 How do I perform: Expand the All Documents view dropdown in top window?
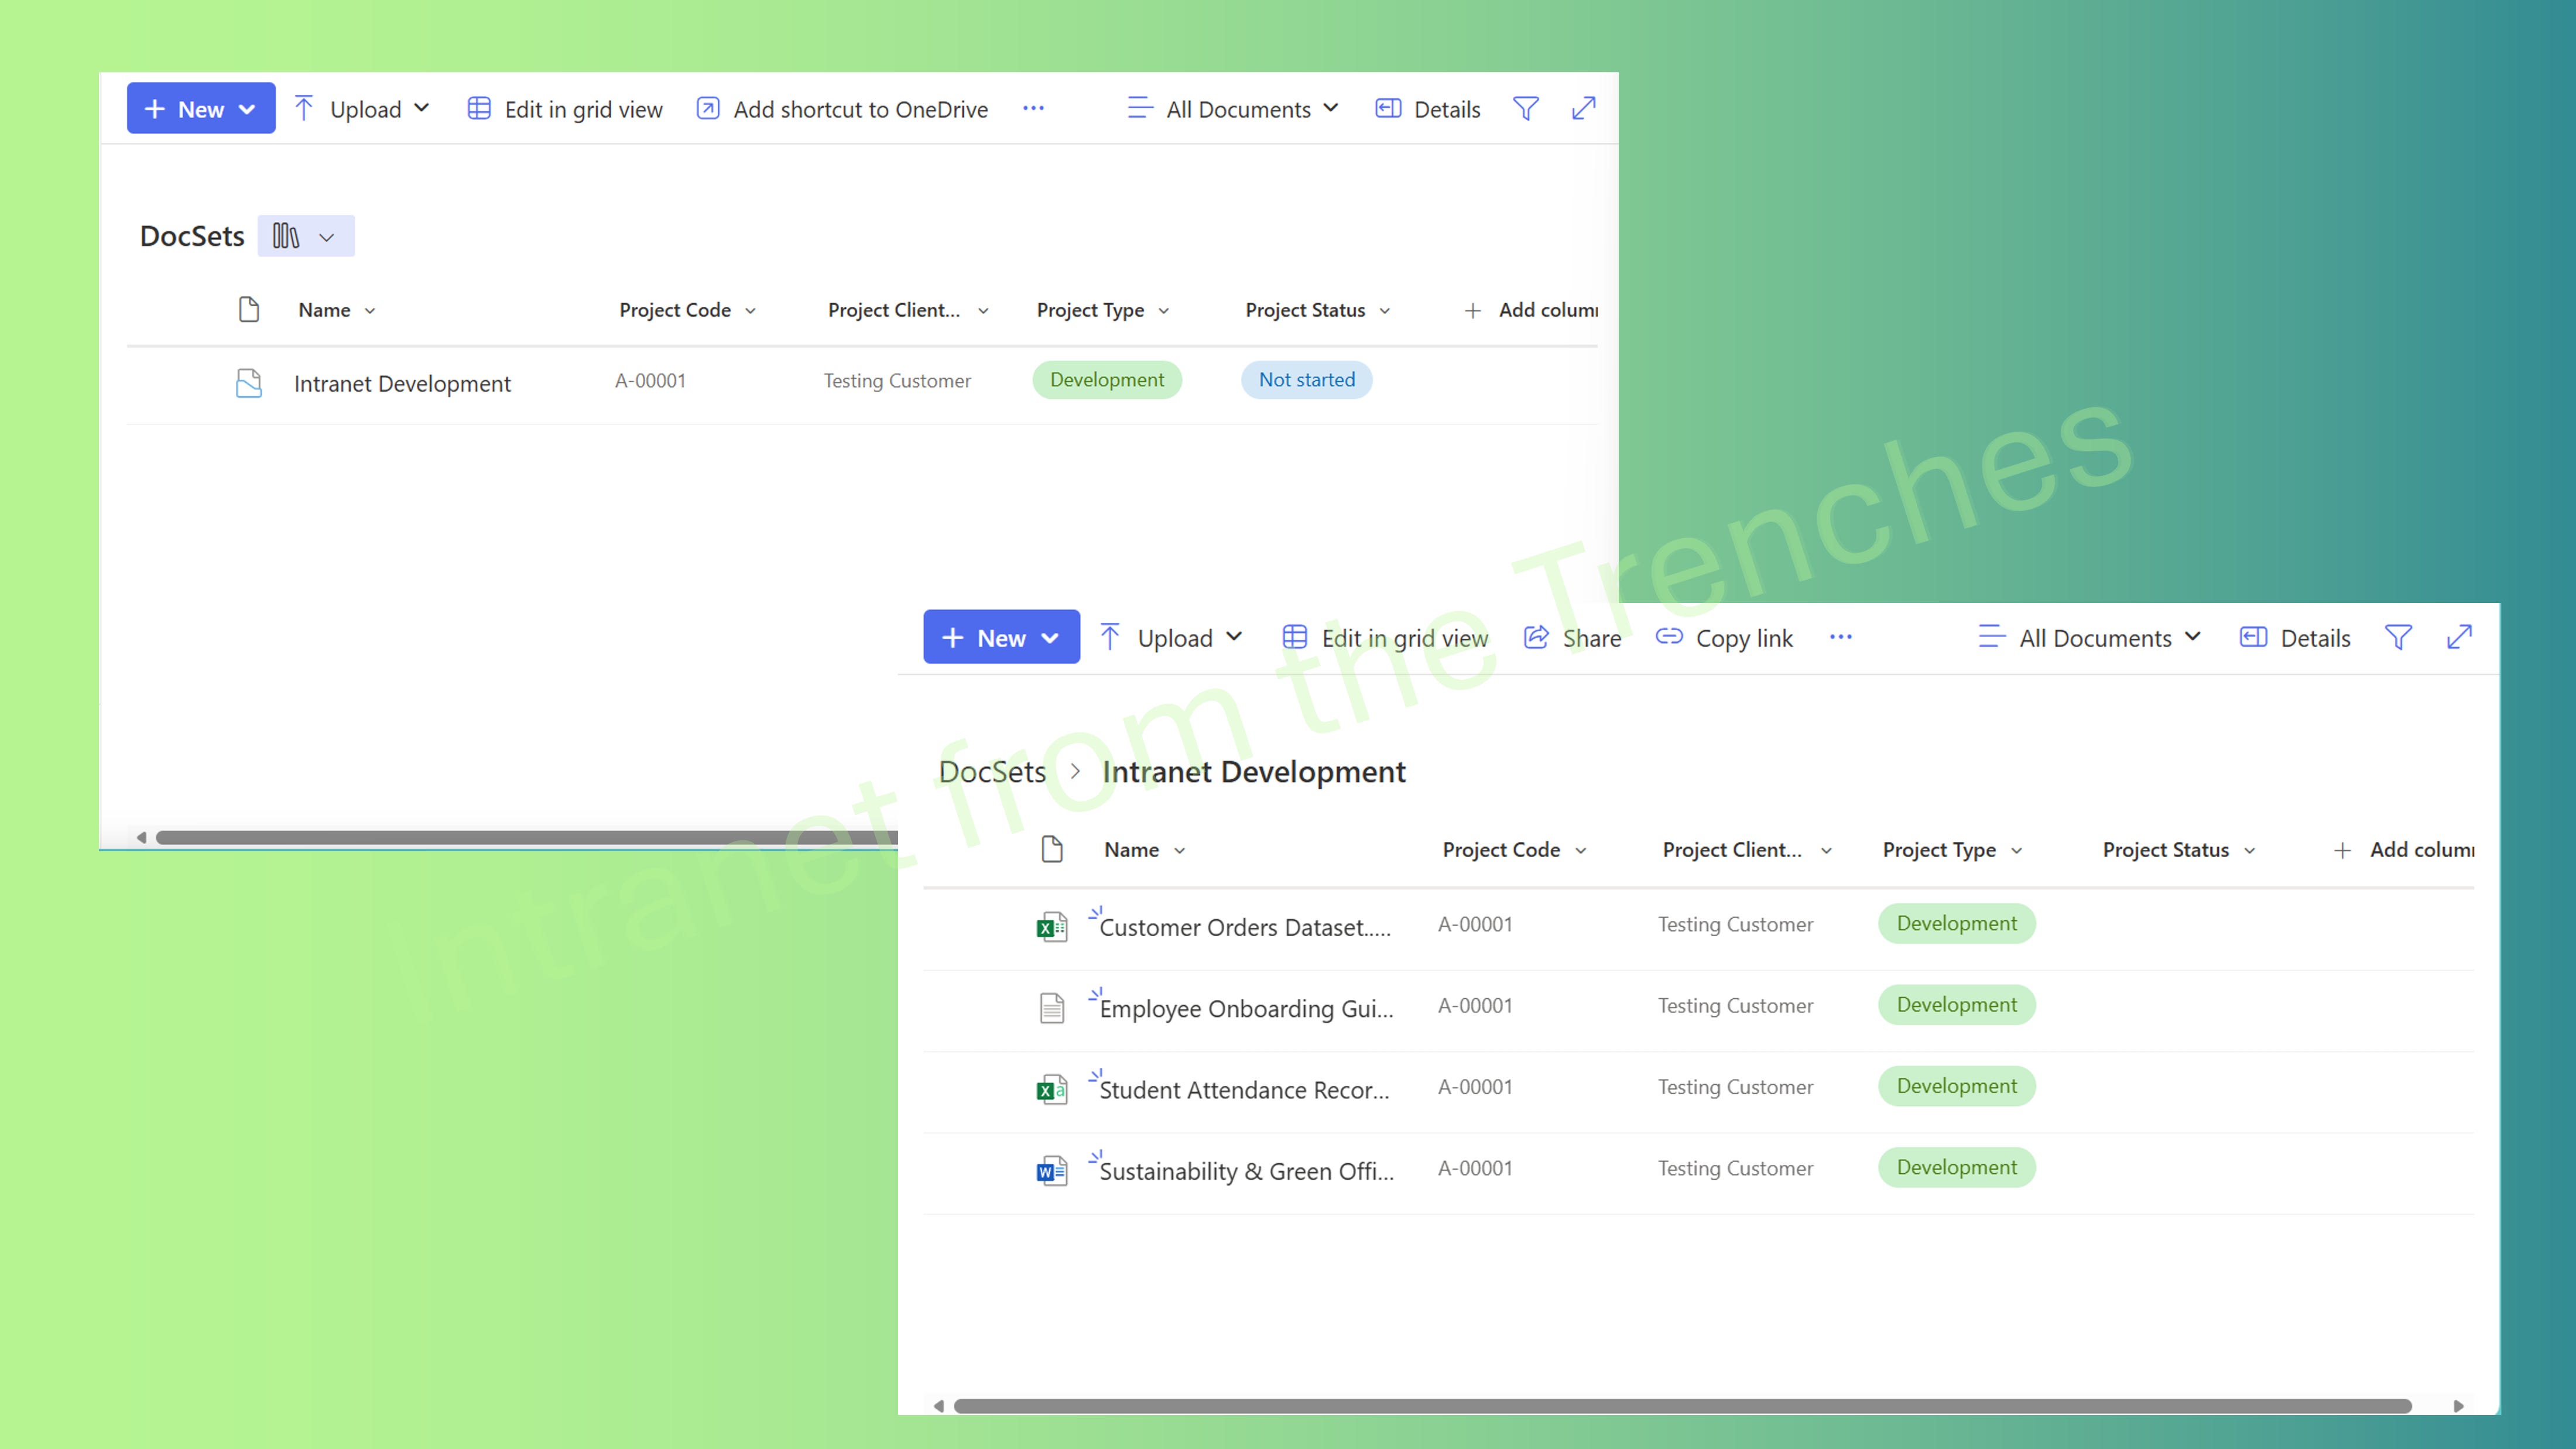click(1233, 109)
